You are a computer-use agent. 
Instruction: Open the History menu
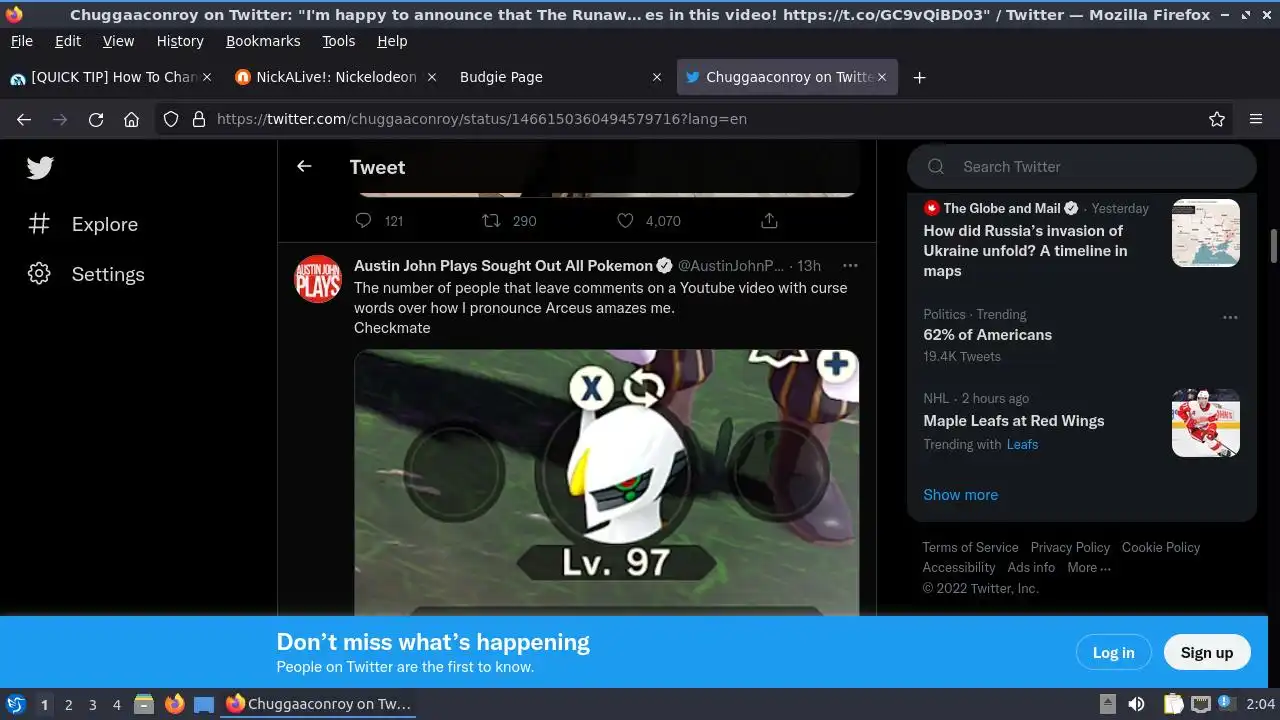(x=180, y=41)
